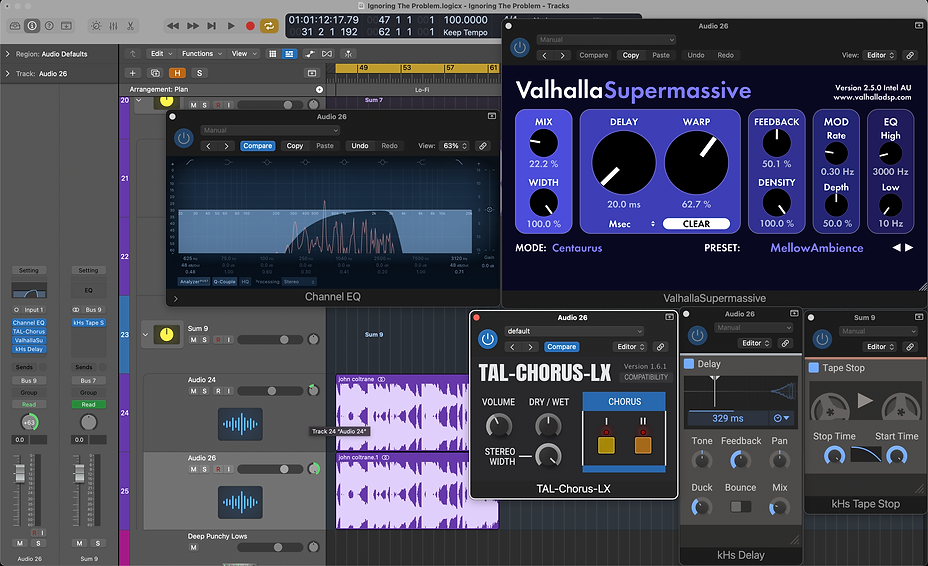Select the Audio 26 waveform track icon
This screenshot has height=566, width=928.
point(240,503)
